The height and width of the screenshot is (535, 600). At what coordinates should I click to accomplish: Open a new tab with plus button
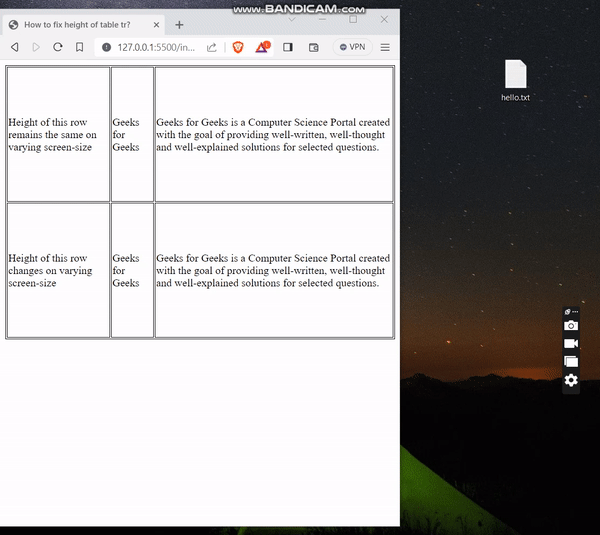point(179,25)
